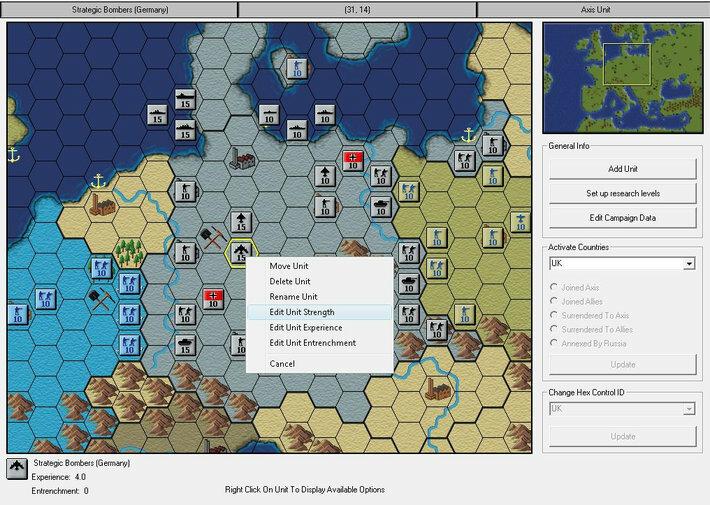Select the highlighted Strategic Bomber unit on the map
The width and height of the screenshot is (710, 505).
click(x=241, y=252)
